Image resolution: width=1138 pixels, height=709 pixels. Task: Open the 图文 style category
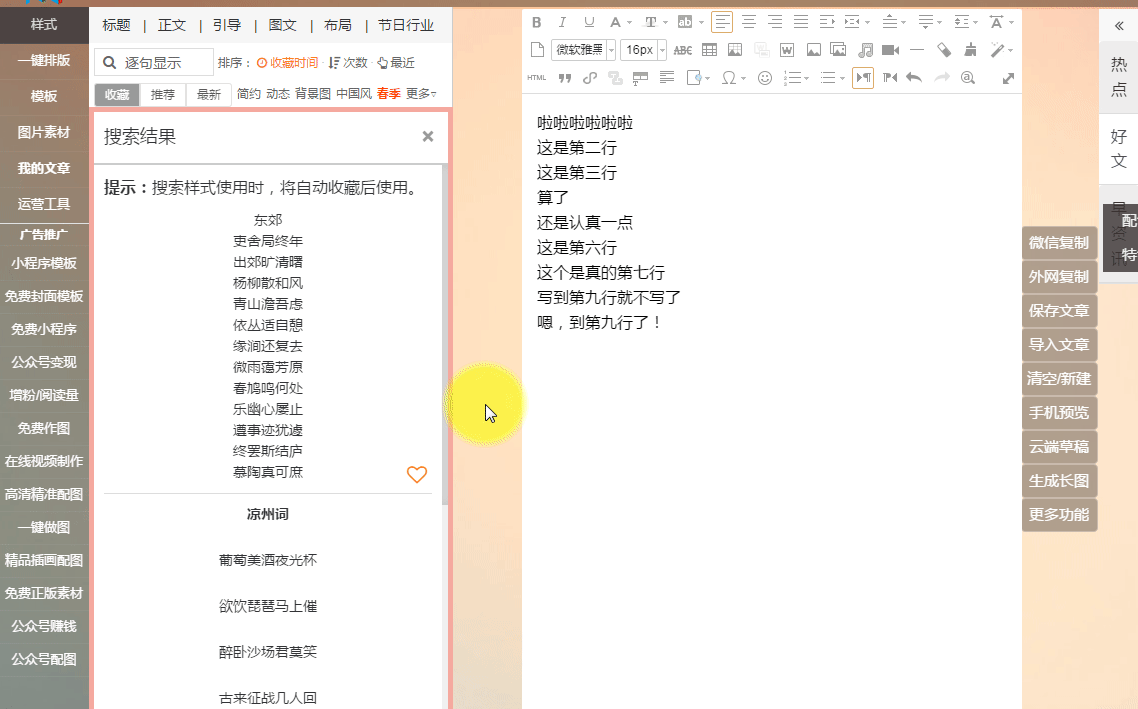coord(283,26)
